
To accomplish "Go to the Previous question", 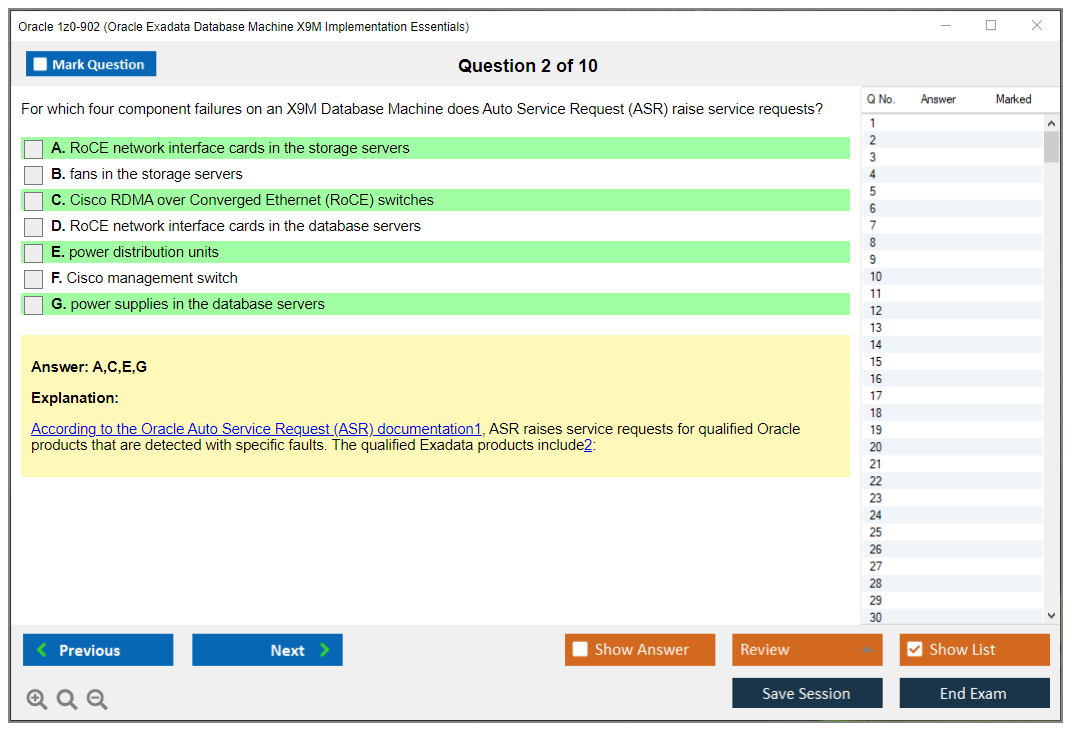I will [x=97, y=649].
